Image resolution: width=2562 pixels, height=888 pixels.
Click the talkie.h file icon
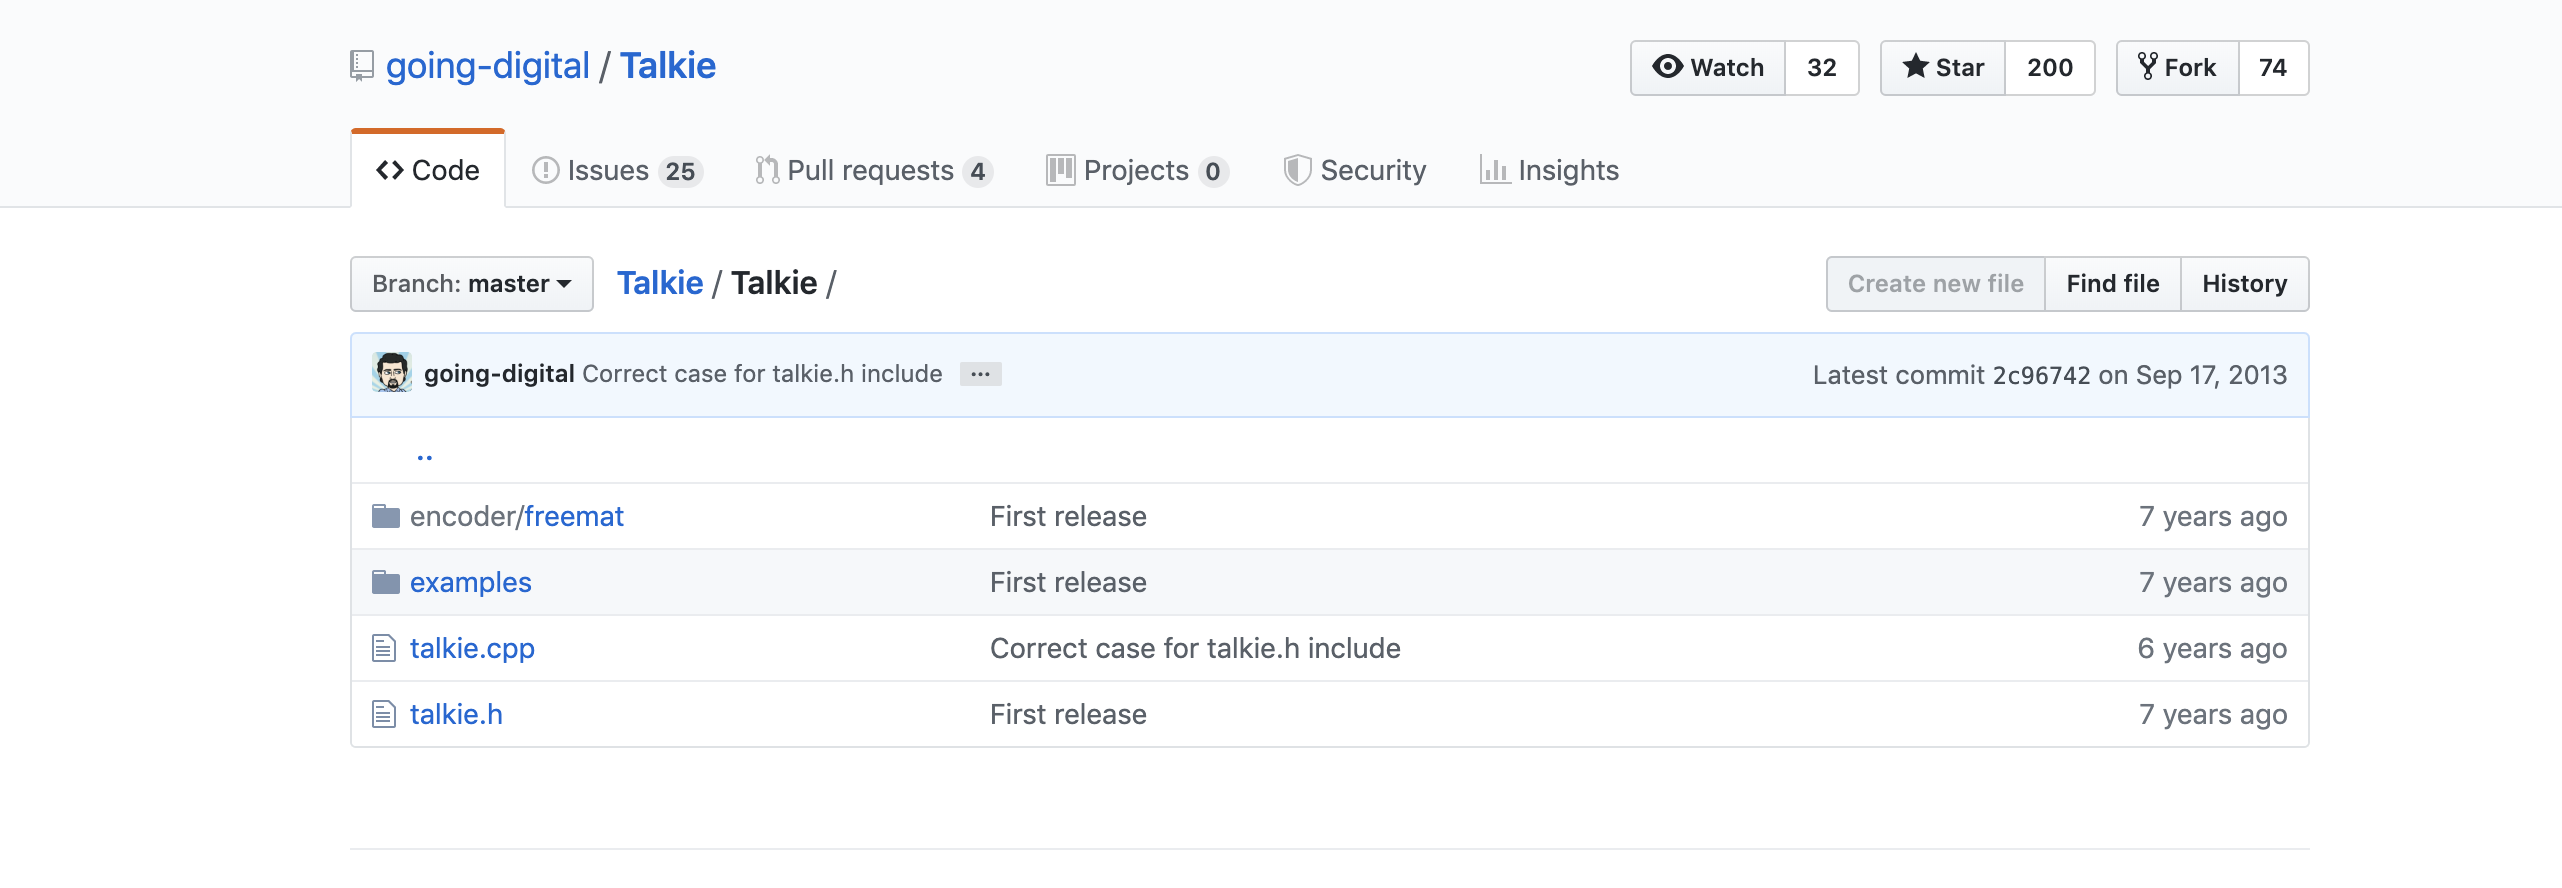click(x=384, y=714)
